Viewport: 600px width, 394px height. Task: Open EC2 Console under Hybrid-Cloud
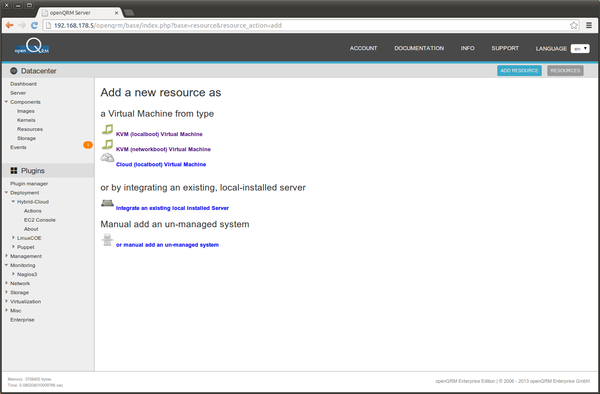pos(40,220)
